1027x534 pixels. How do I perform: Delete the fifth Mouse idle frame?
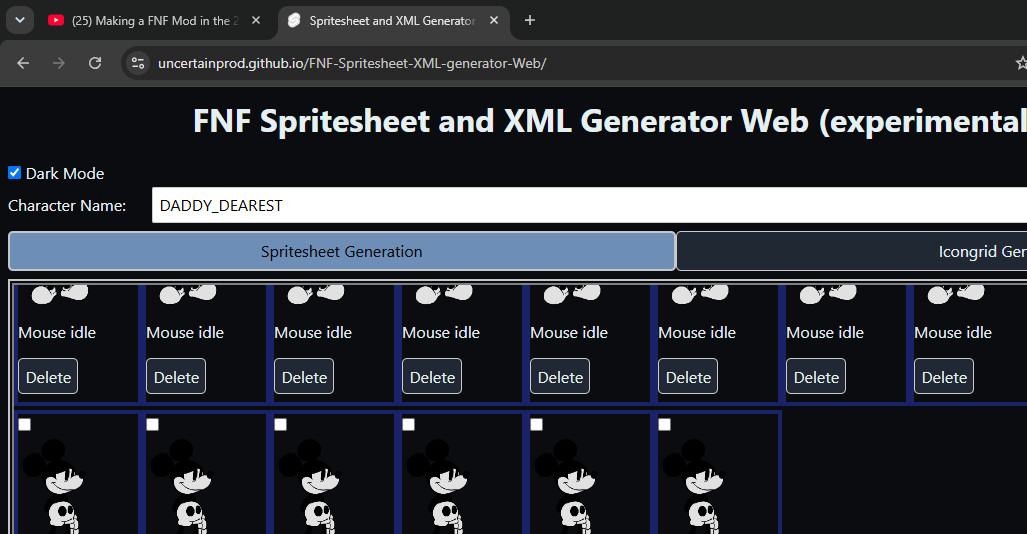click(x=560, y=376)
